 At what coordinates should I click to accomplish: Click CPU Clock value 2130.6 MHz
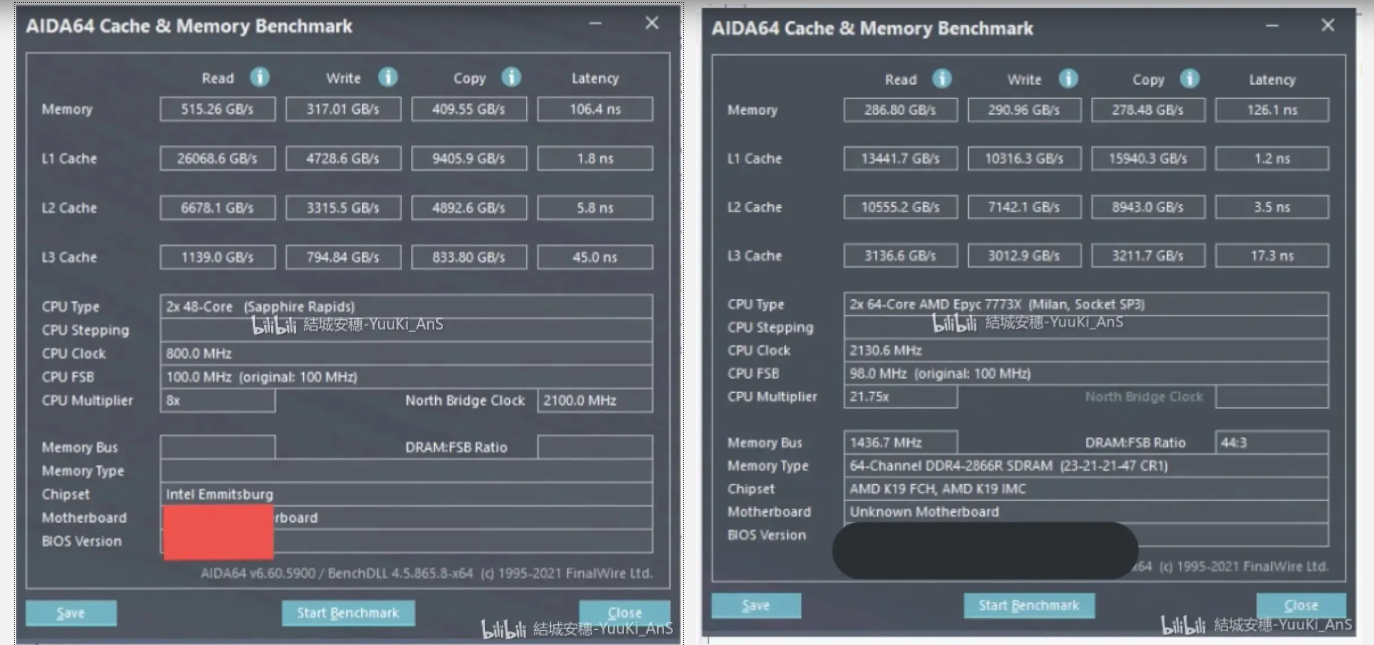[1086, 350]
